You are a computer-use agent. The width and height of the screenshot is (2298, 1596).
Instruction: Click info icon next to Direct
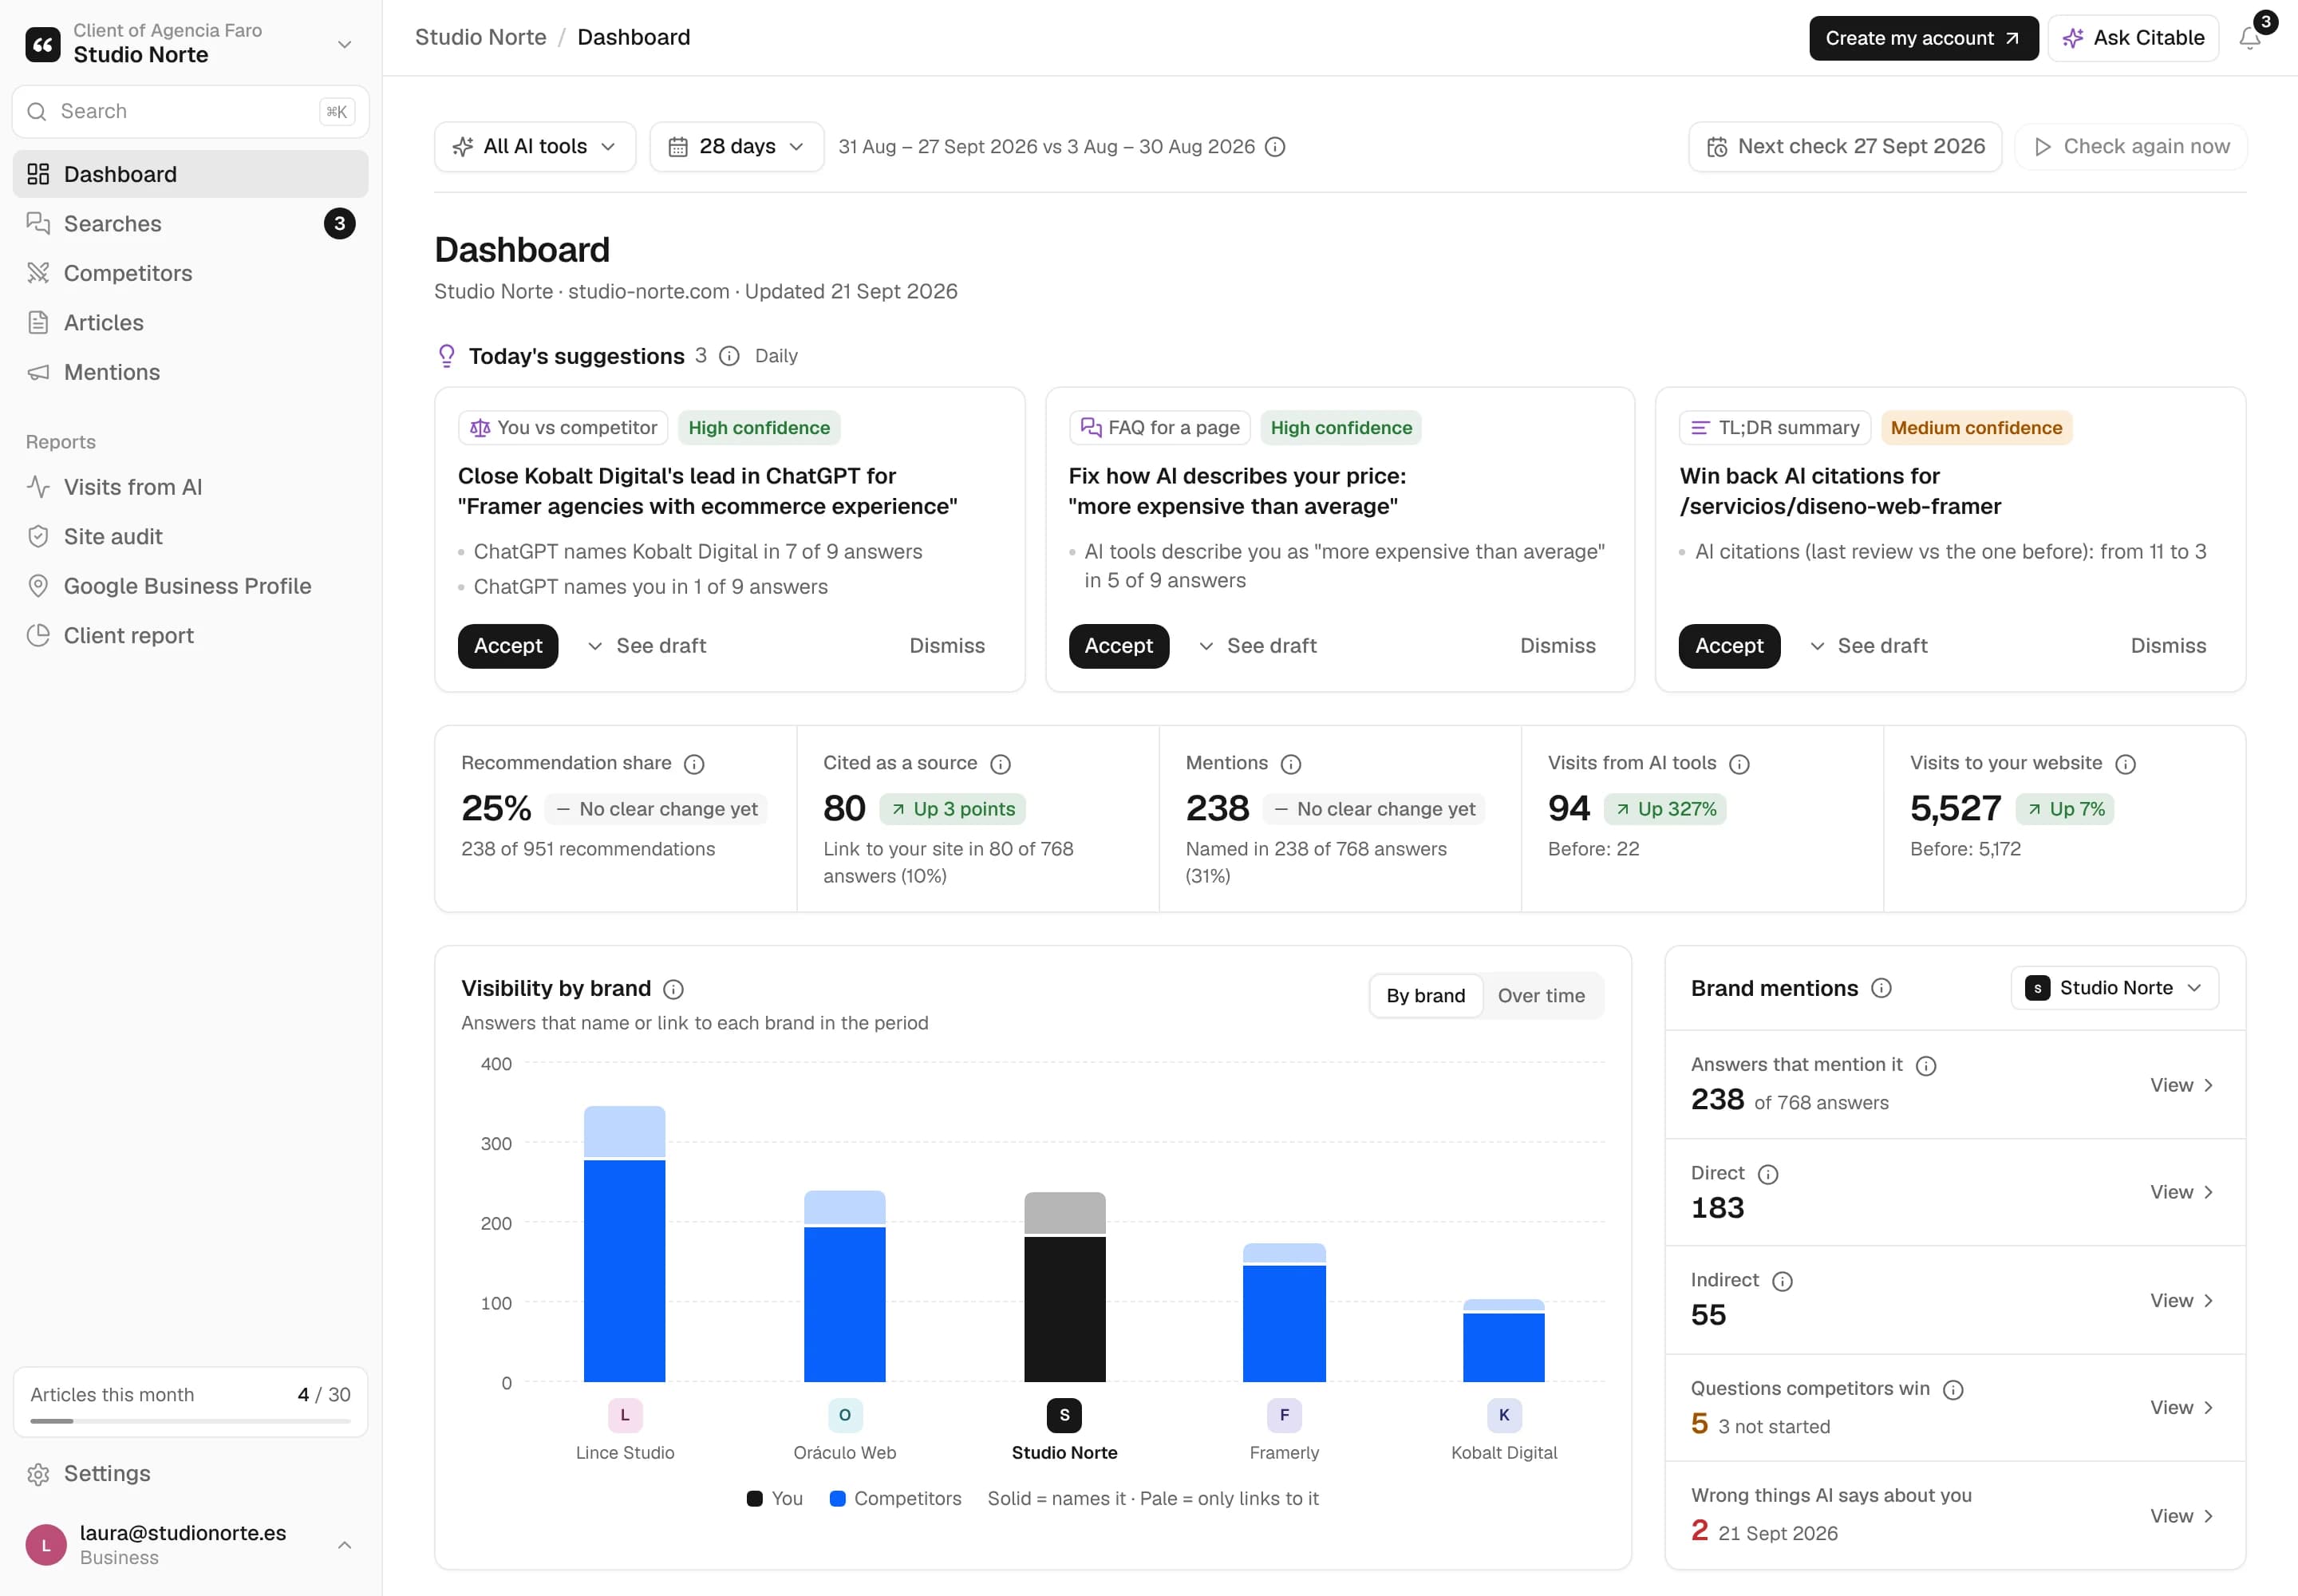tap(1768, 1174)
